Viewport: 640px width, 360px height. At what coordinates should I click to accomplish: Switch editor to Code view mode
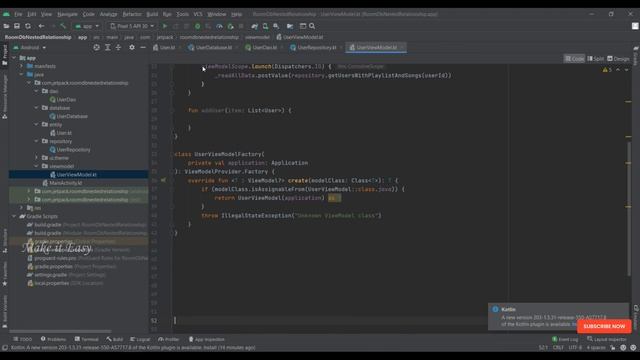pos(574,59)
